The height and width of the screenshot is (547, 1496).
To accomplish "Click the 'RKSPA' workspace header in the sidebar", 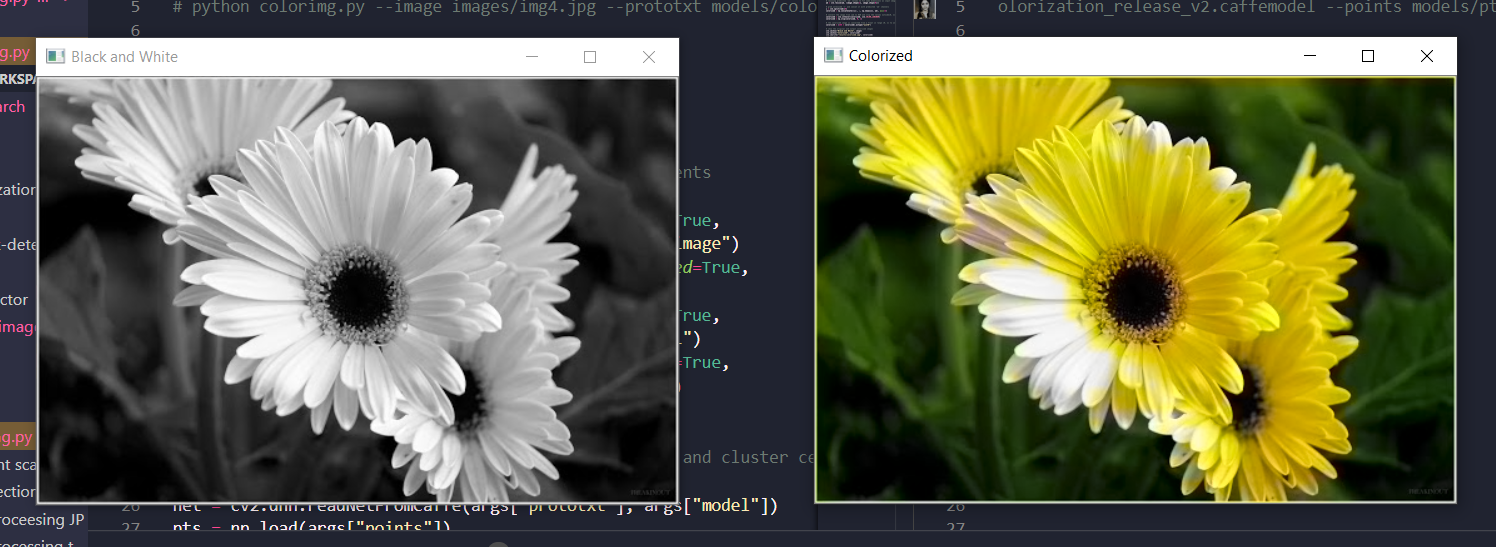I will [18, 81].
